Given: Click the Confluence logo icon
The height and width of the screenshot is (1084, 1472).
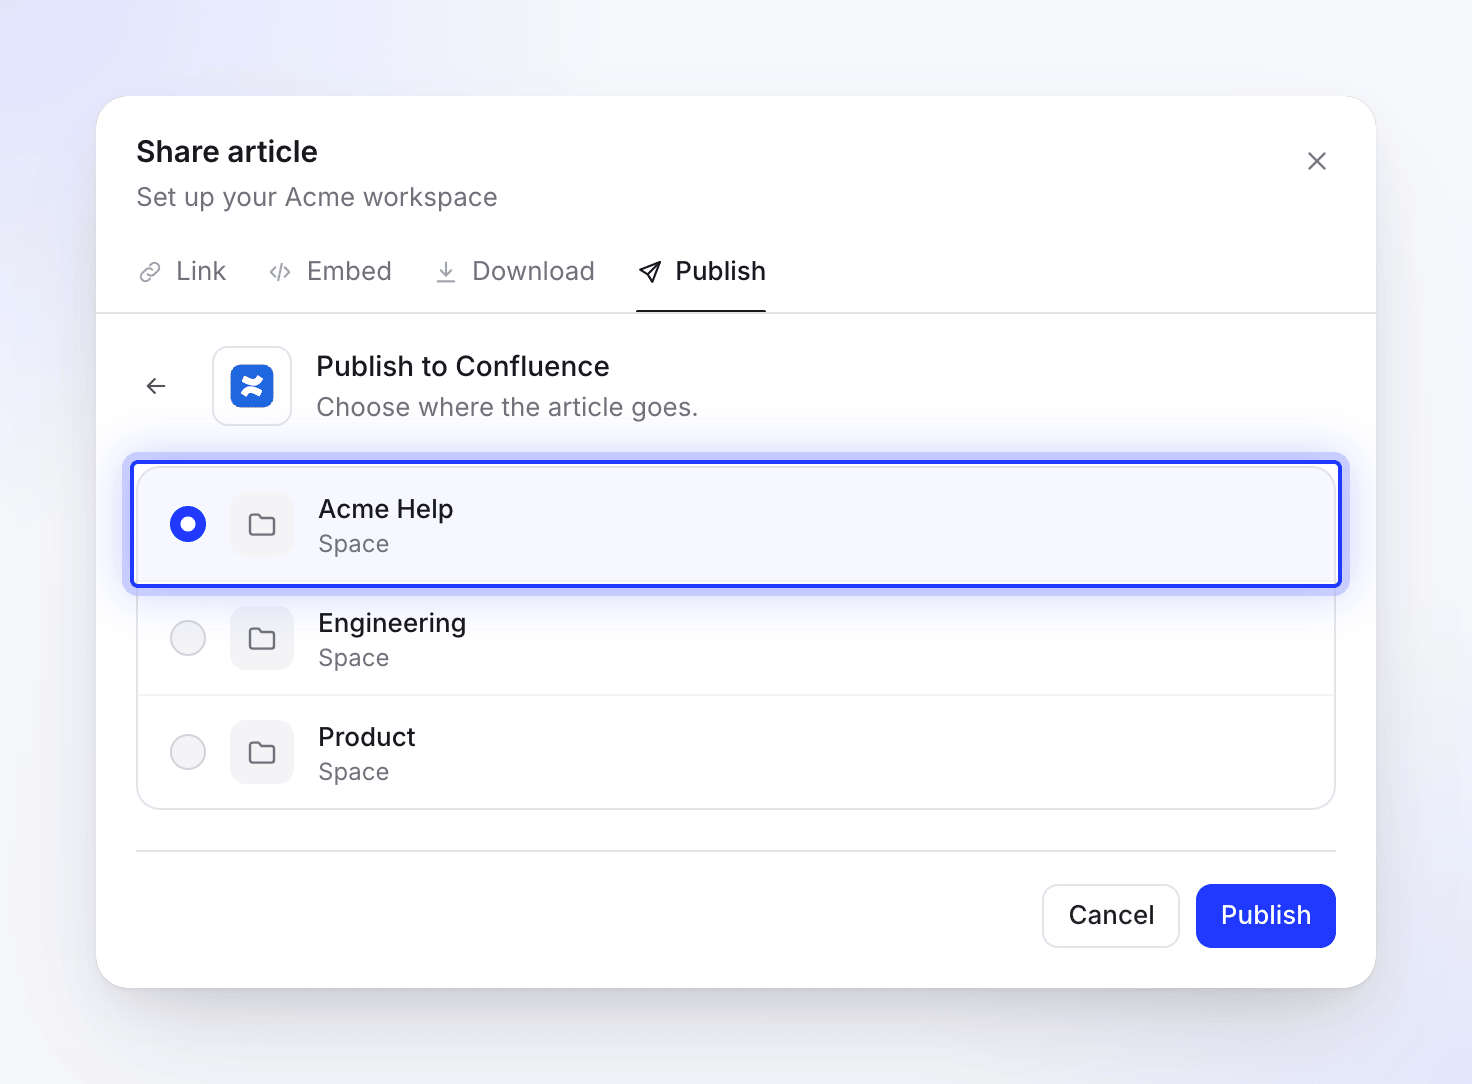Looking at the screenshot, I should 252,386.
